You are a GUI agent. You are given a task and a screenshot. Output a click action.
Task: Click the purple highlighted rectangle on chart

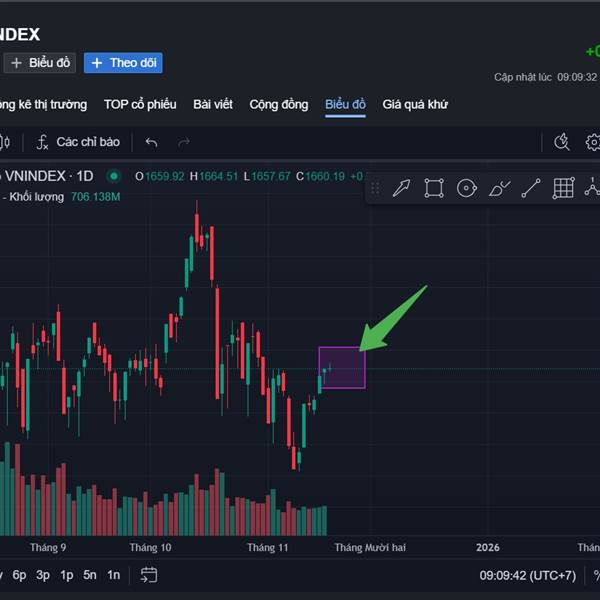[342, 367]
